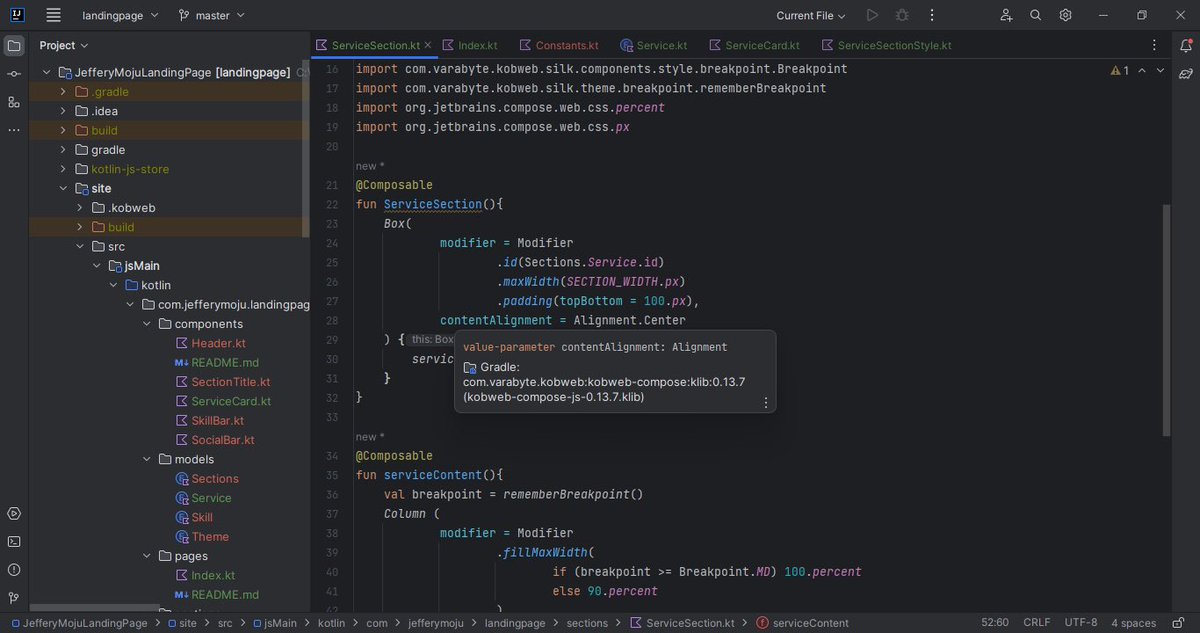The width and height of the screenshot is (1200, 633).
Task: Expand the .kobweb folder
Action: coord(80,208)
